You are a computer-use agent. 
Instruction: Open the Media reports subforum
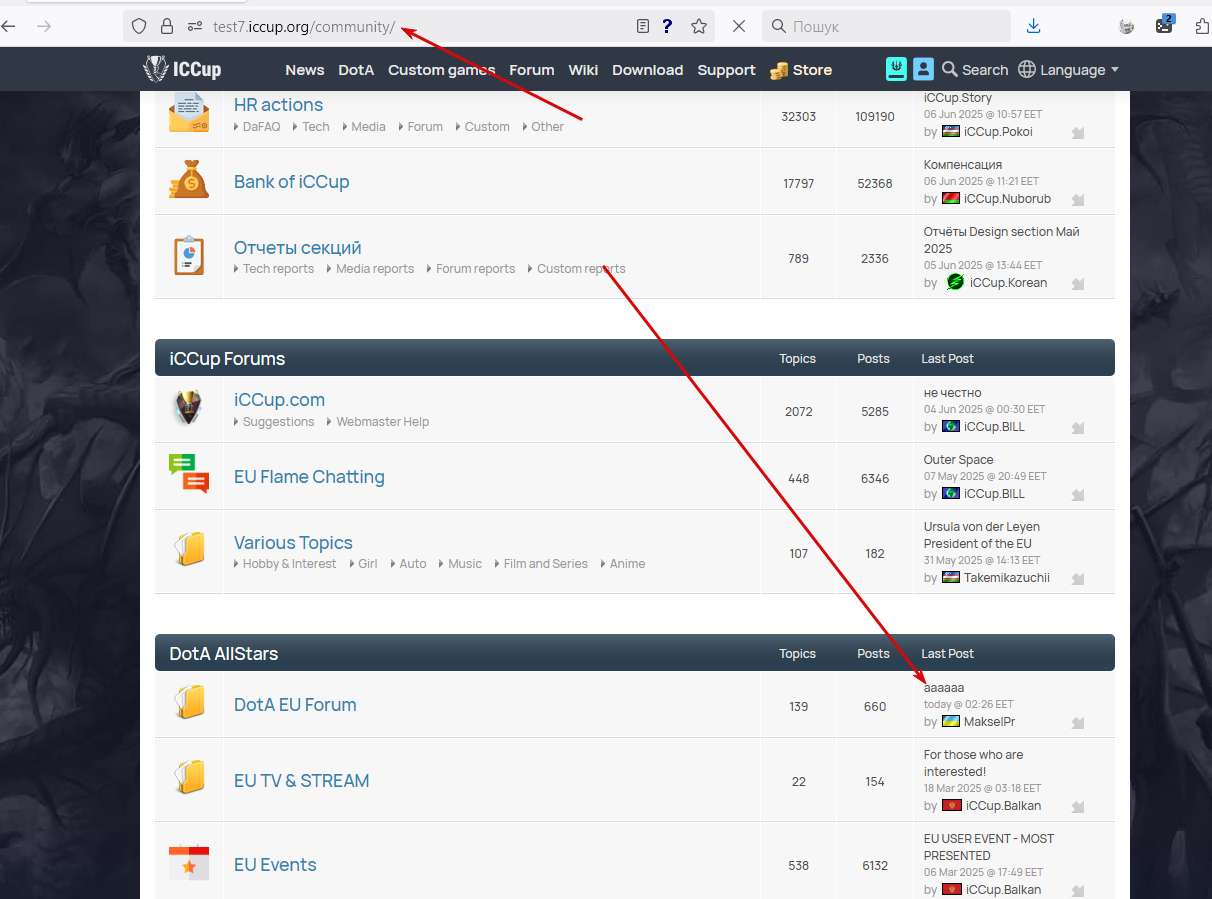click(375, 269)
